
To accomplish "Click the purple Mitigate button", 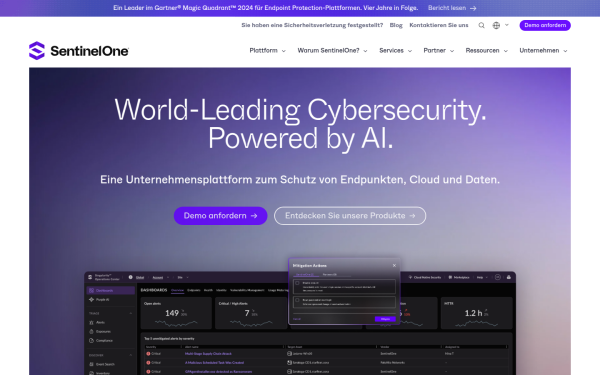I will point(385,319).
